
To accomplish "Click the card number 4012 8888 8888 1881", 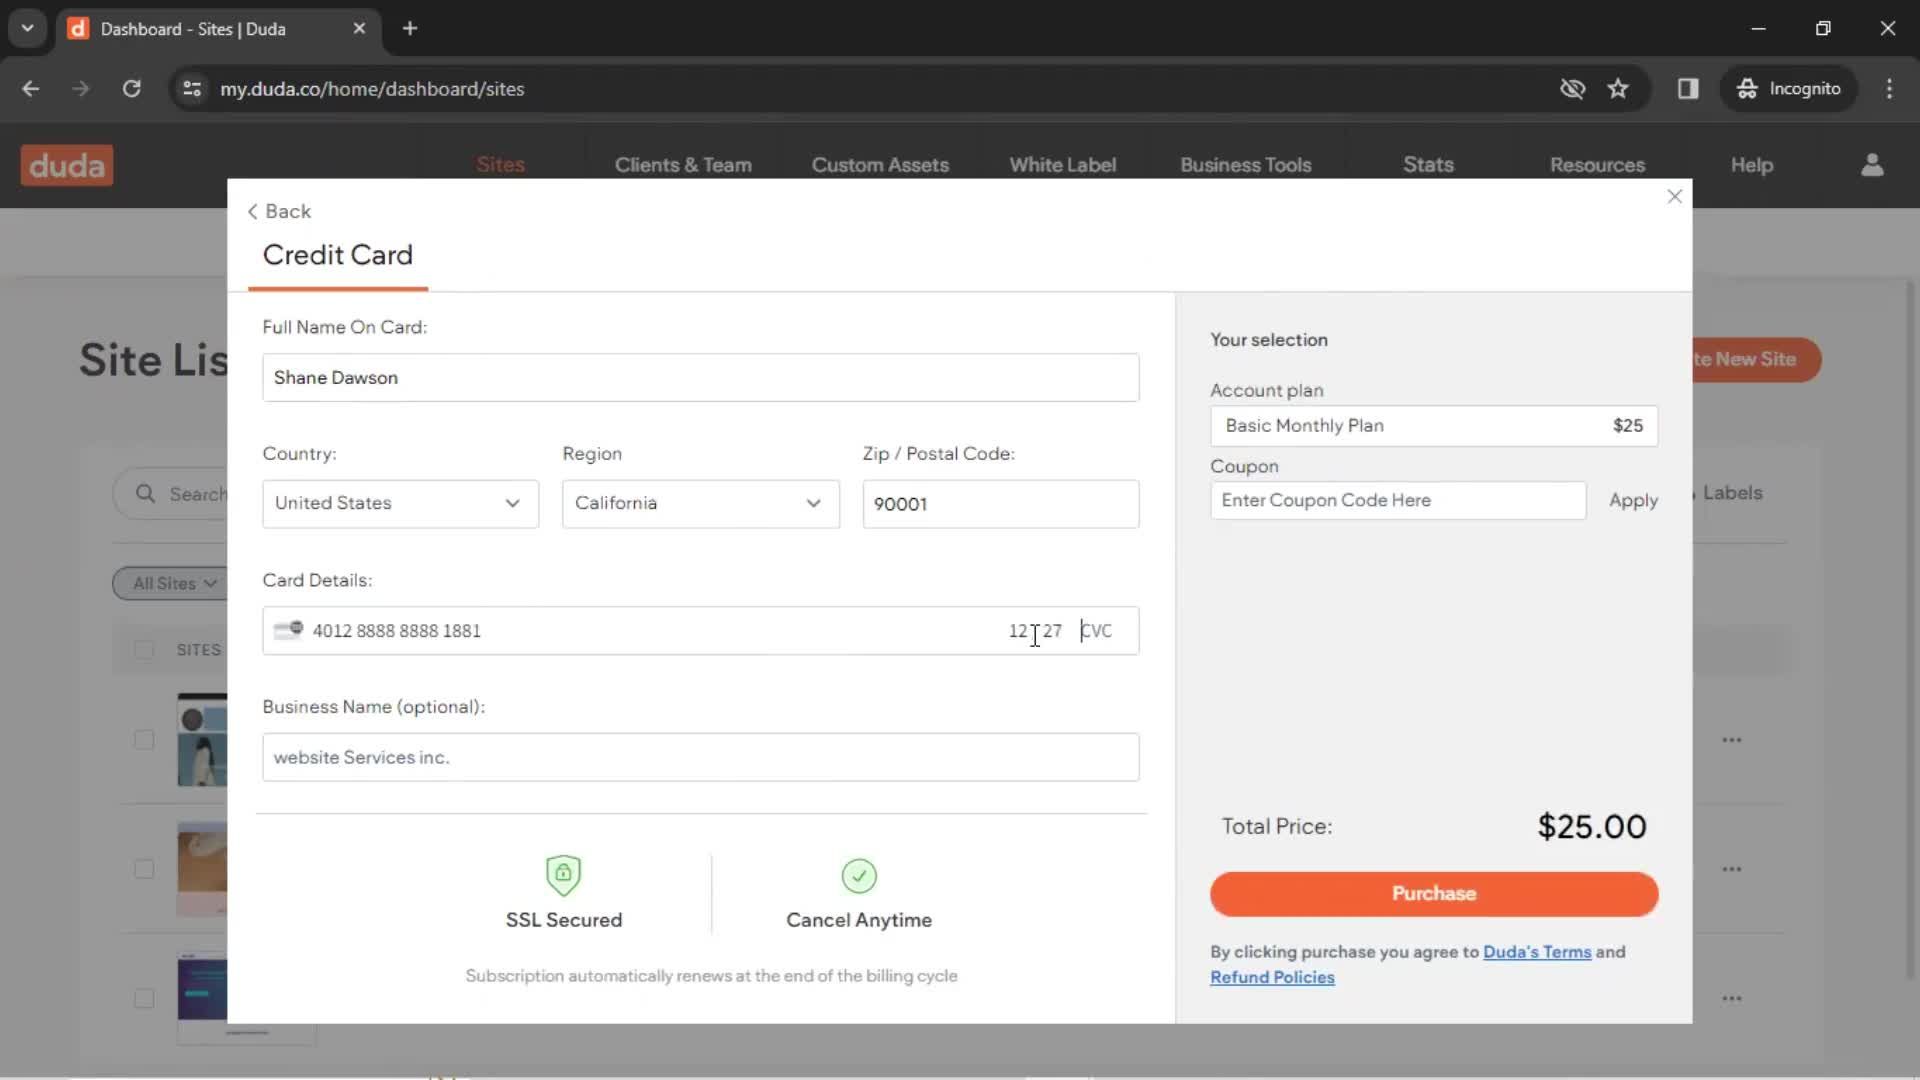I will click(397, 631).
